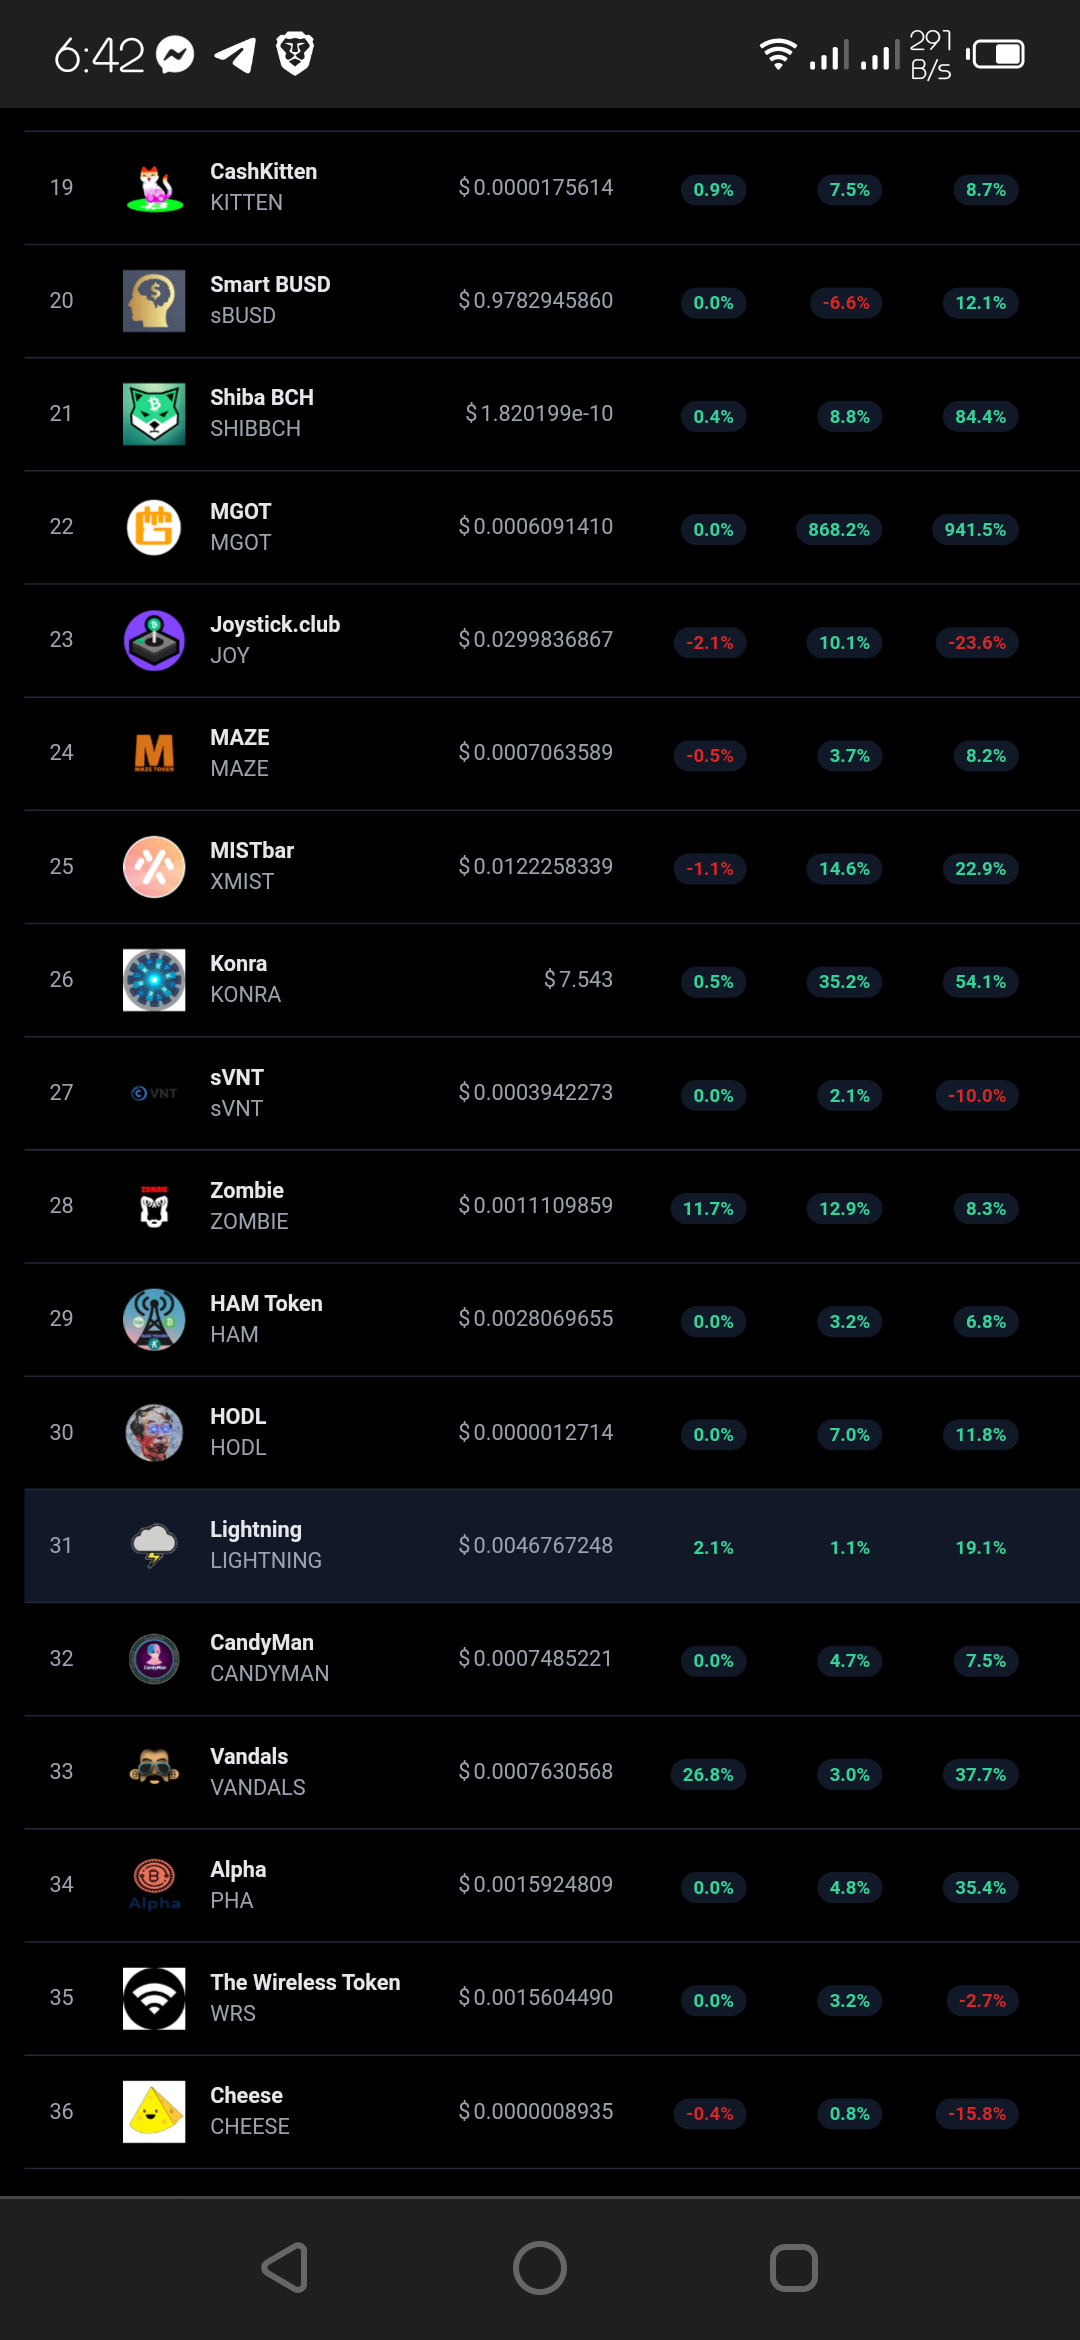Tap the CashKitten token logo
This screenshot has height=2340, width=1080.
(154, 188)
